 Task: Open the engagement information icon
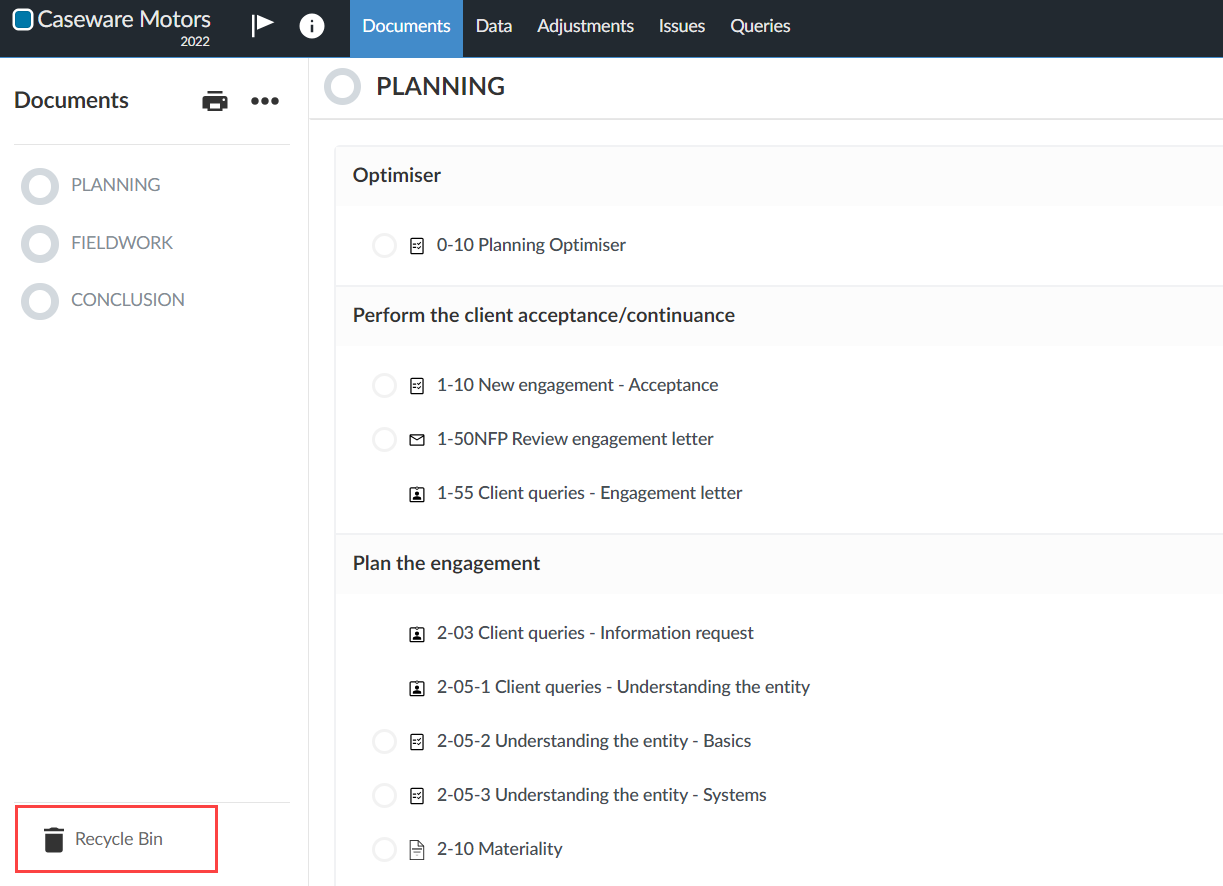[x=312, y=26]
